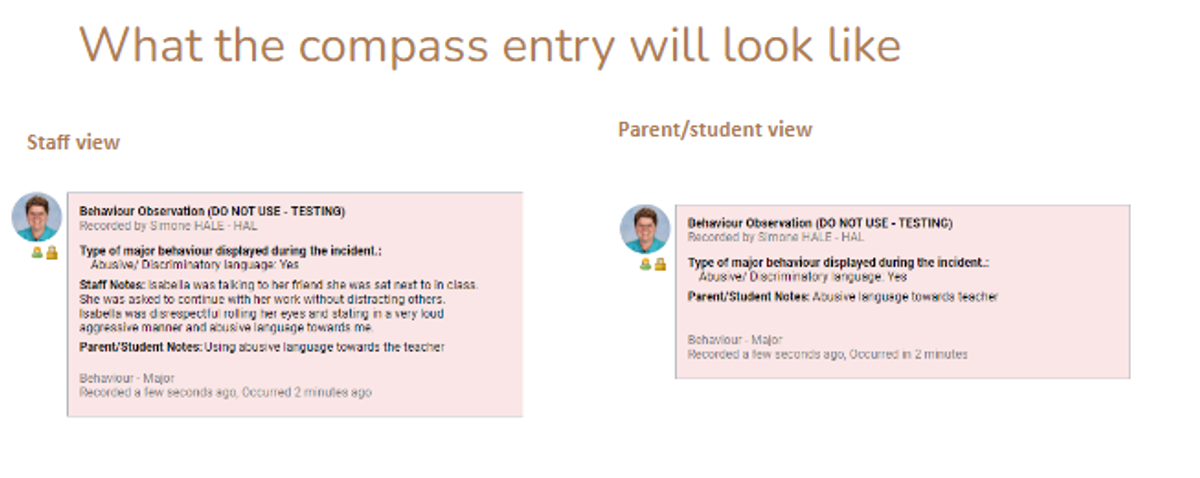Click the 'Occurred 2 minutes ago' timestamp line
The width and height of the screenshot is (1200, 478).
[225, 393]
